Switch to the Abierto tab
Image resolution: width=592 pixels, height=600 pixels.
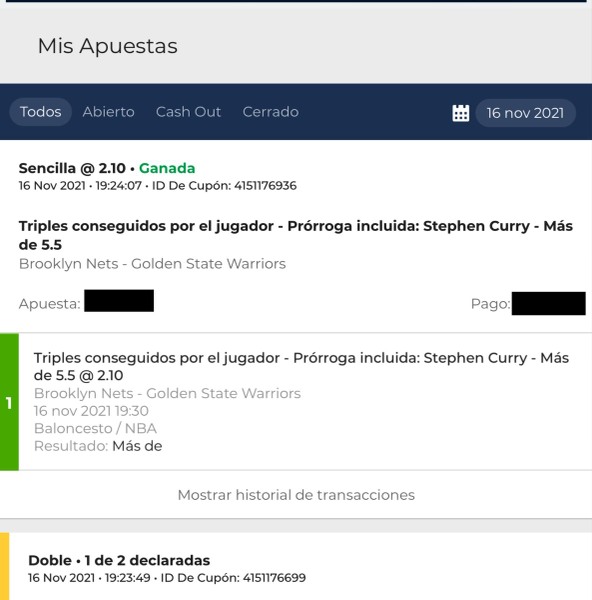[109, 112]
